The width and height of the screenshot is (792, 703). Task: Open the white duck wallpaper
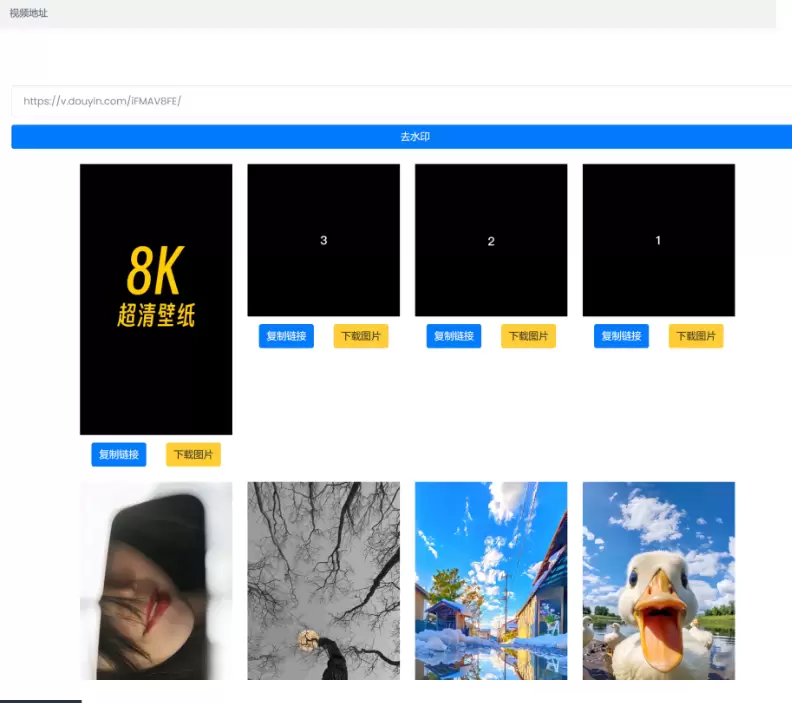659,581
